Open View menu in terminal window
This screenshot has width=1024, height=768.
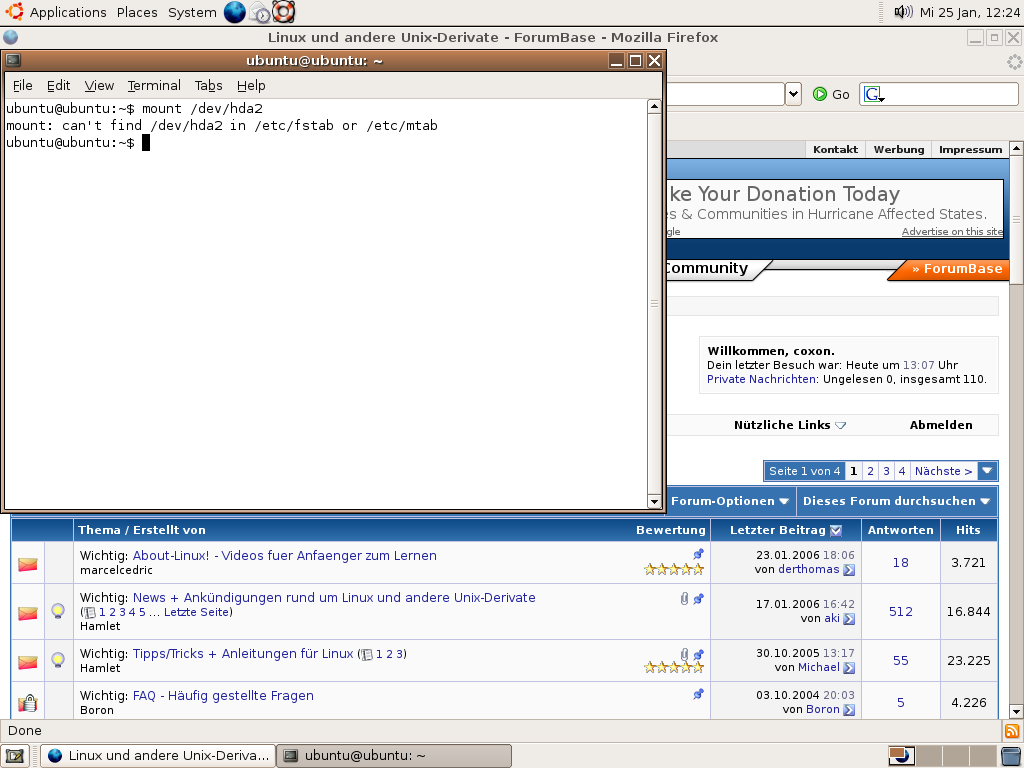coord(99,86)
